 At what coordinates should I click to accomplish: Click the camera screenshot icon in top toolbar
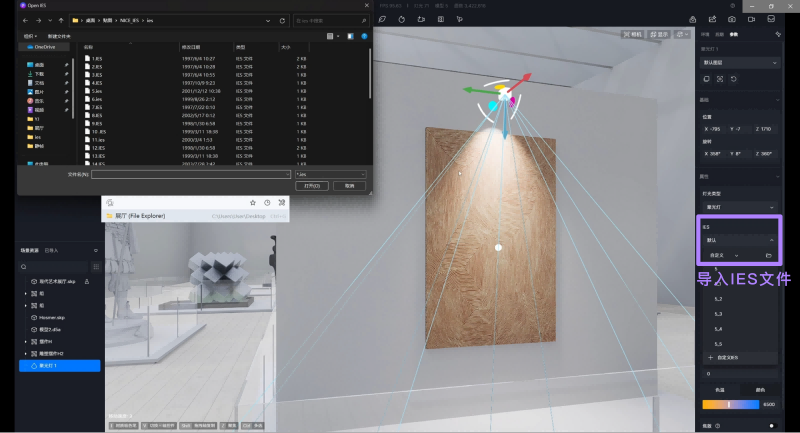click(732, 18)
